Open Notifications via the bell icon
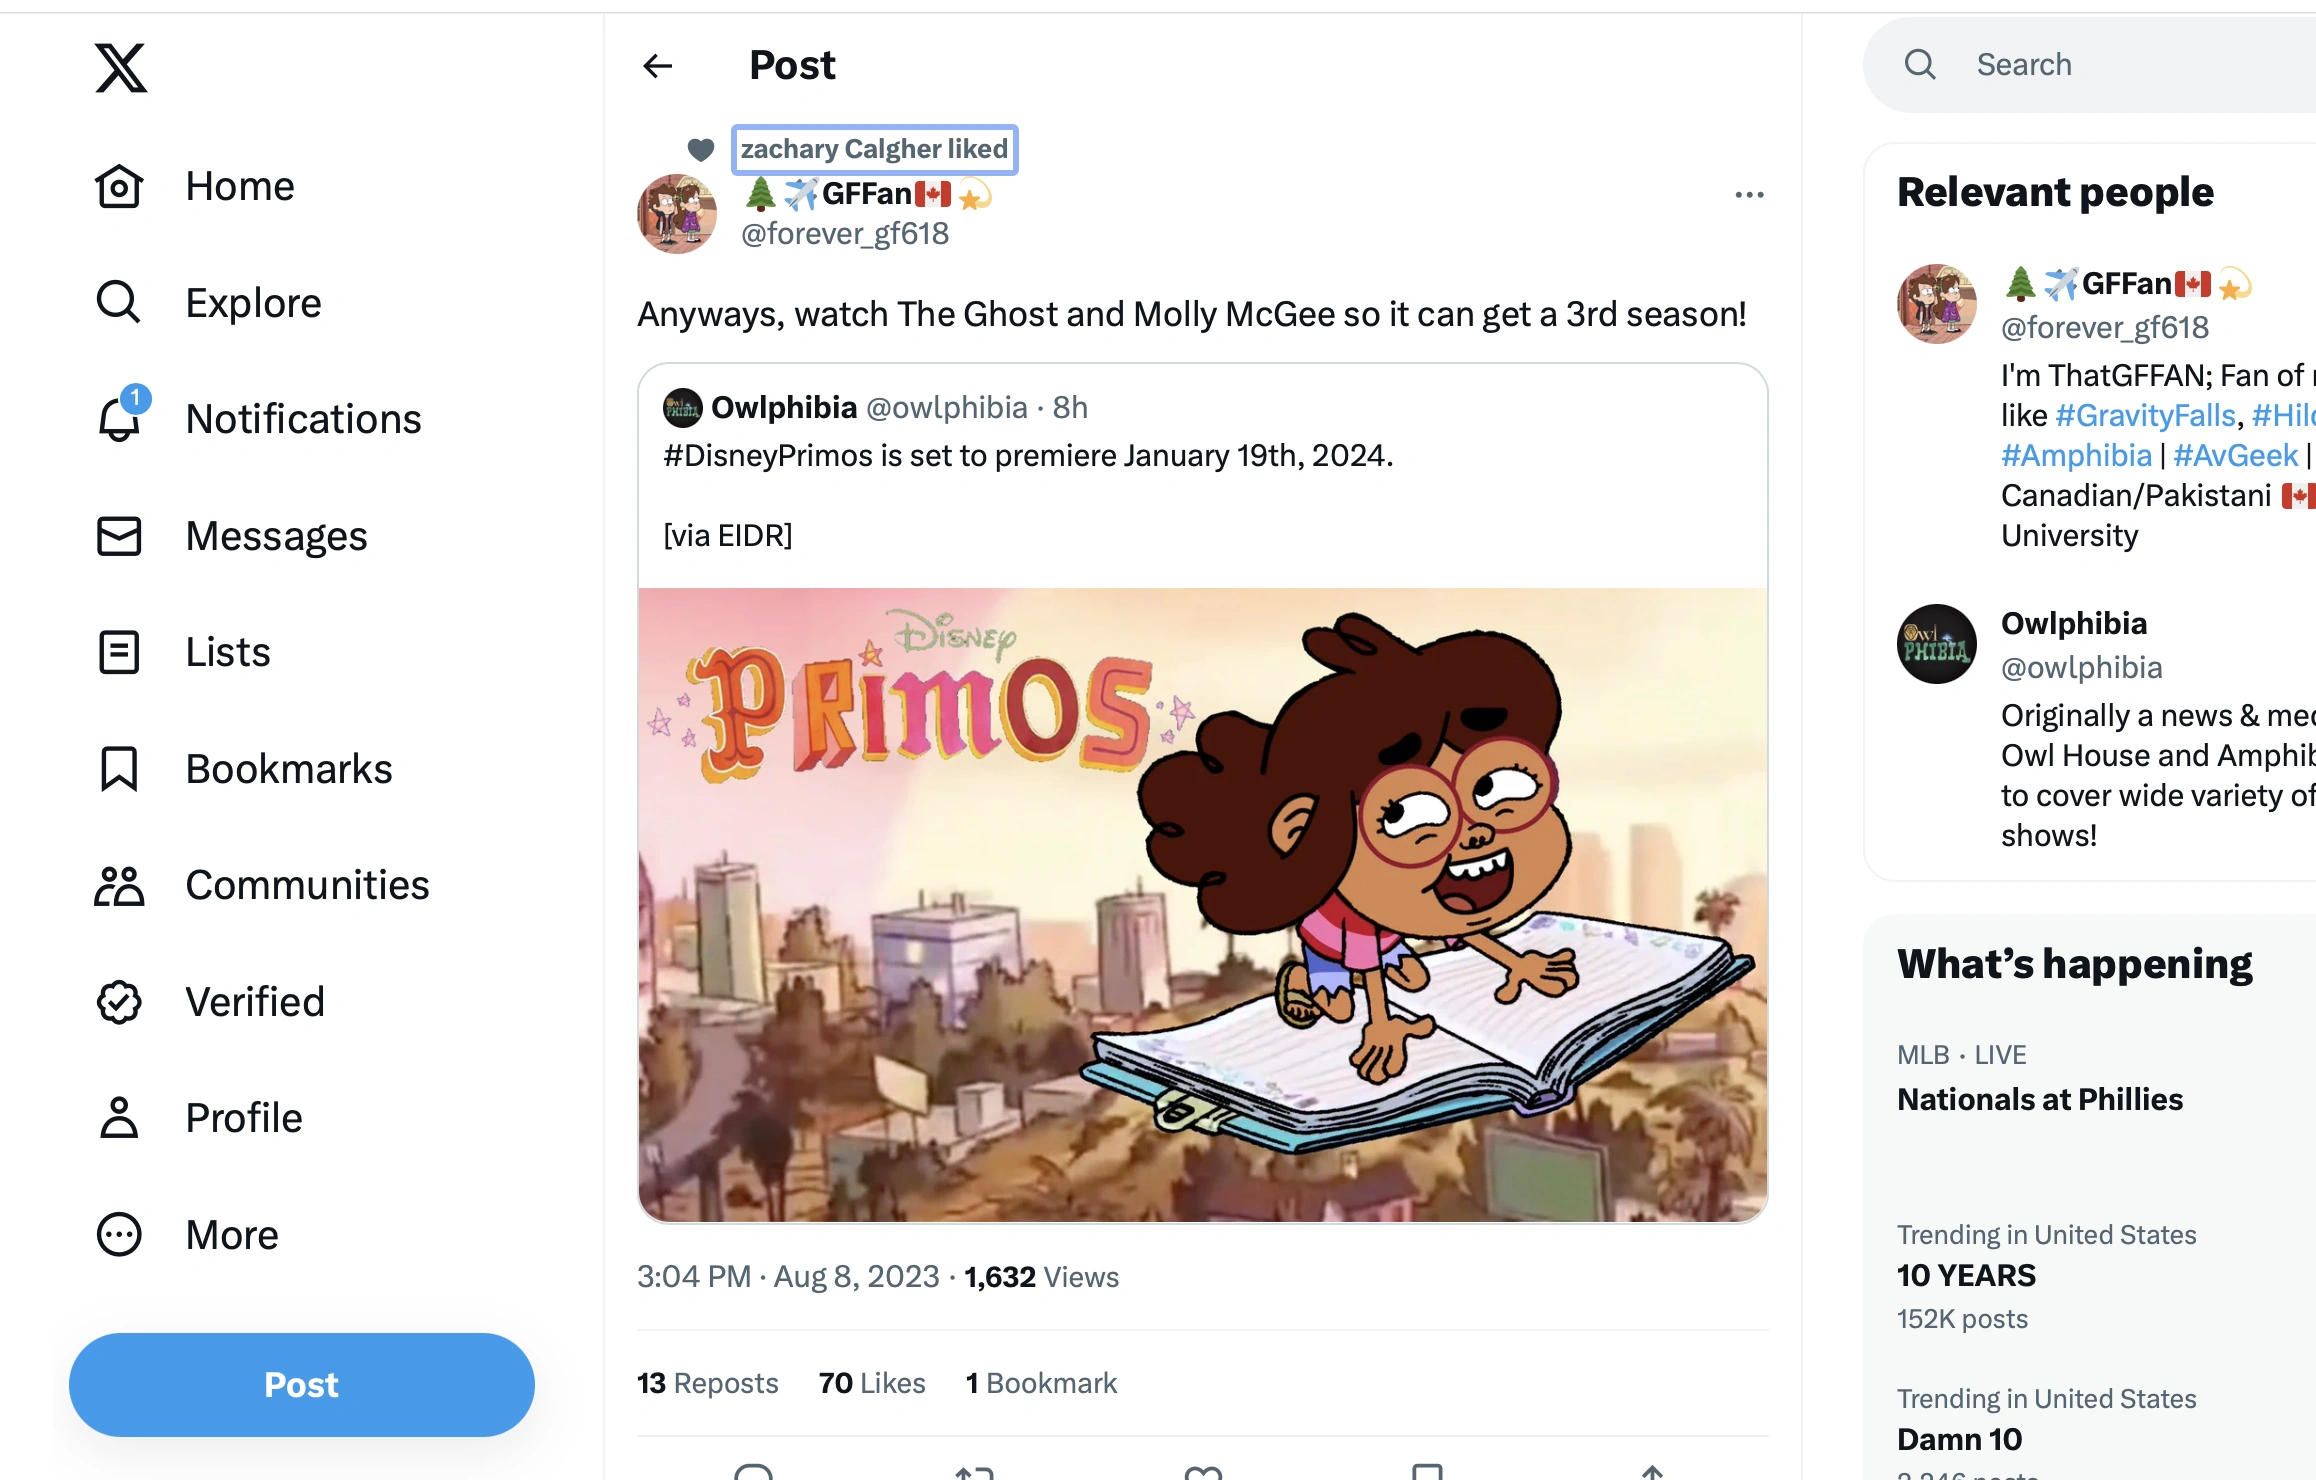Image resolution: width=2316 pixels, height=1480 pixels. click(x=119, y=419)
